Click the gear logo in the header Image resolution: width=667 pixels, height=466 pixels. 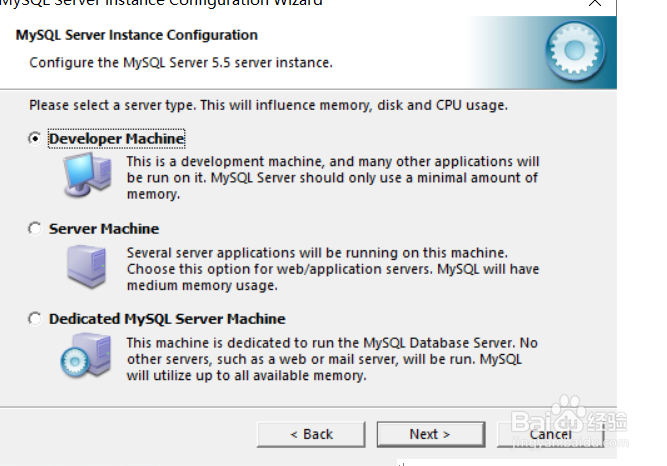575,51
